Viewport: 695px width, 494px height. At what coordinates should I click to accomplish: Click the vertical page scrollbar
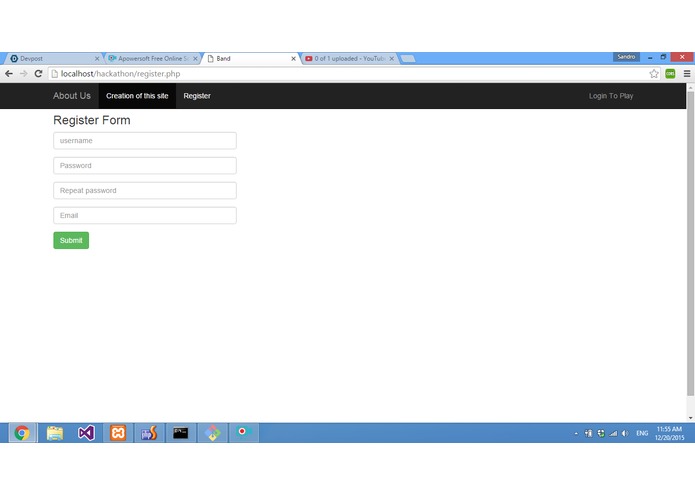click(x=690, y=244)
